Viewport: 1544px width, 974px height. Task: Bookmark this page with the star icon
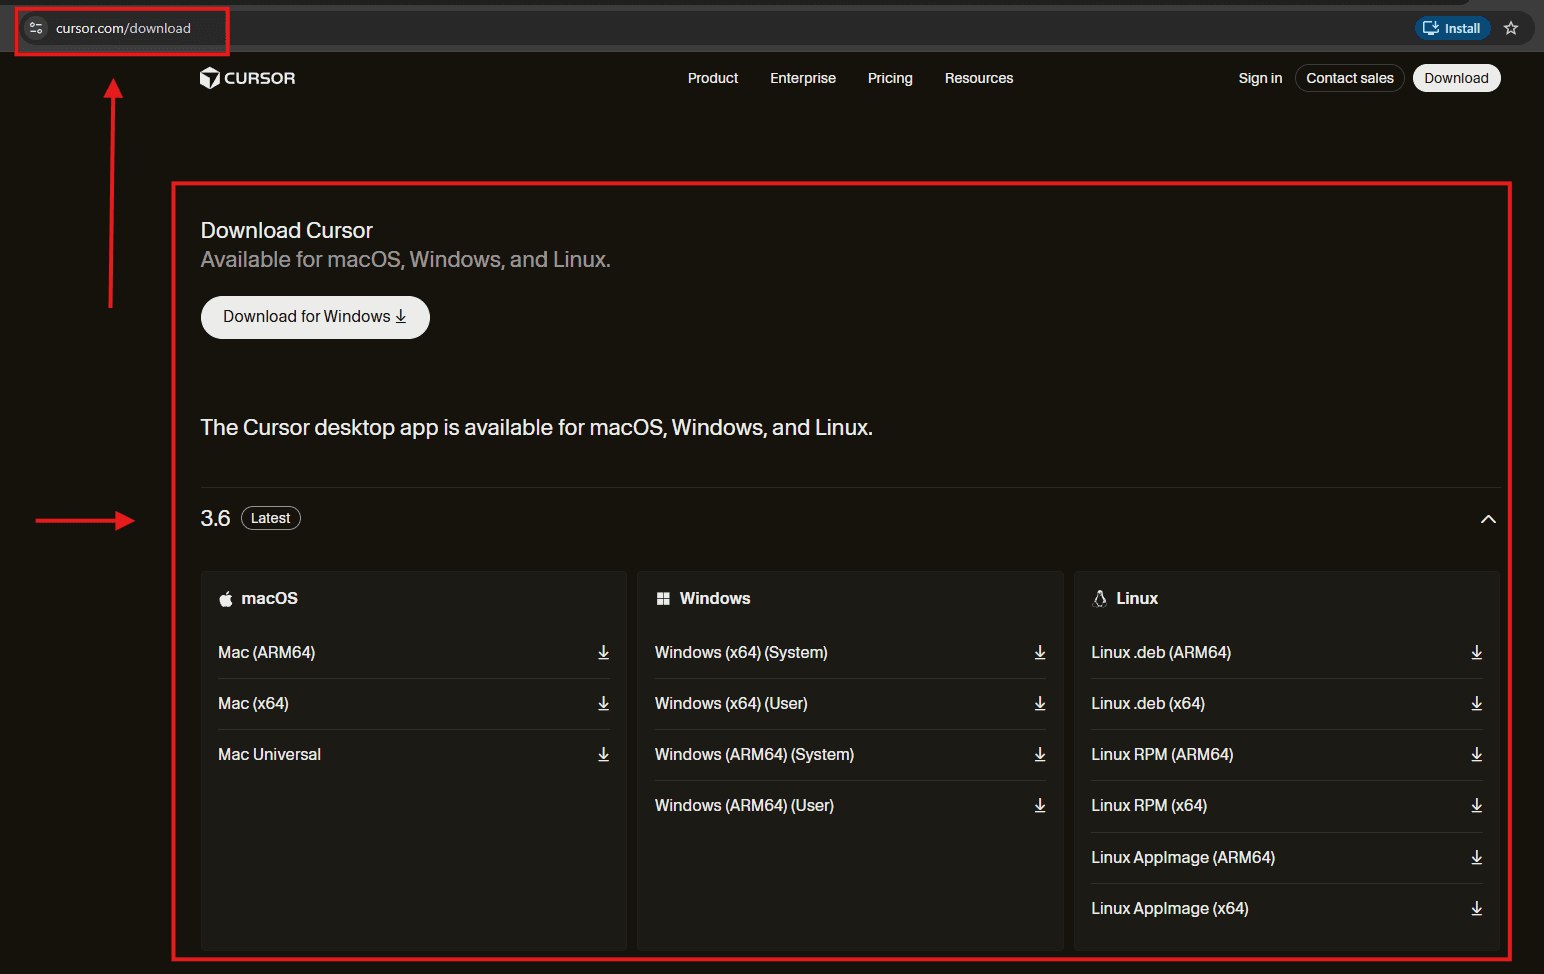pos(1511,28)
